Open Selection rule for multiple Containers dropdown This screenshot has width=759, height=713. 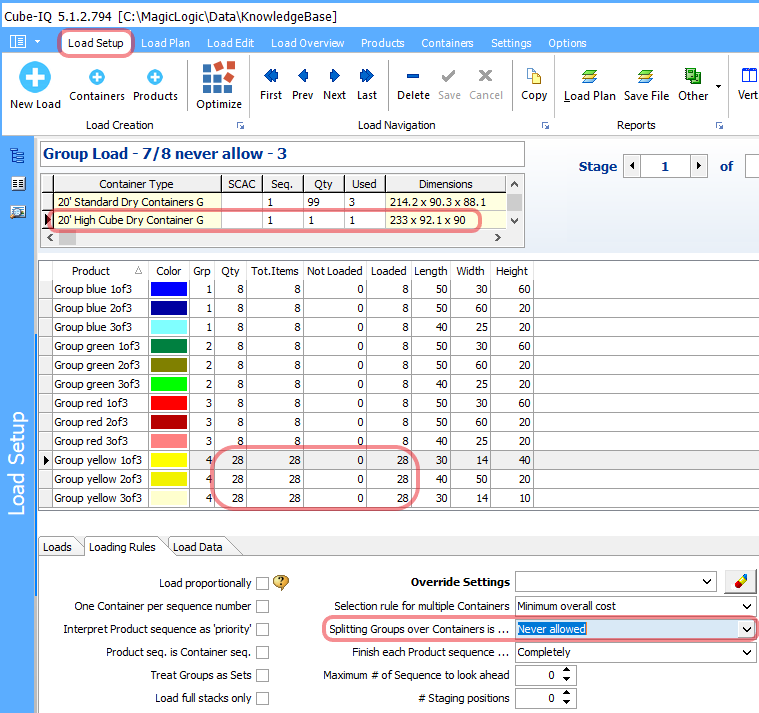click(746, 606)
